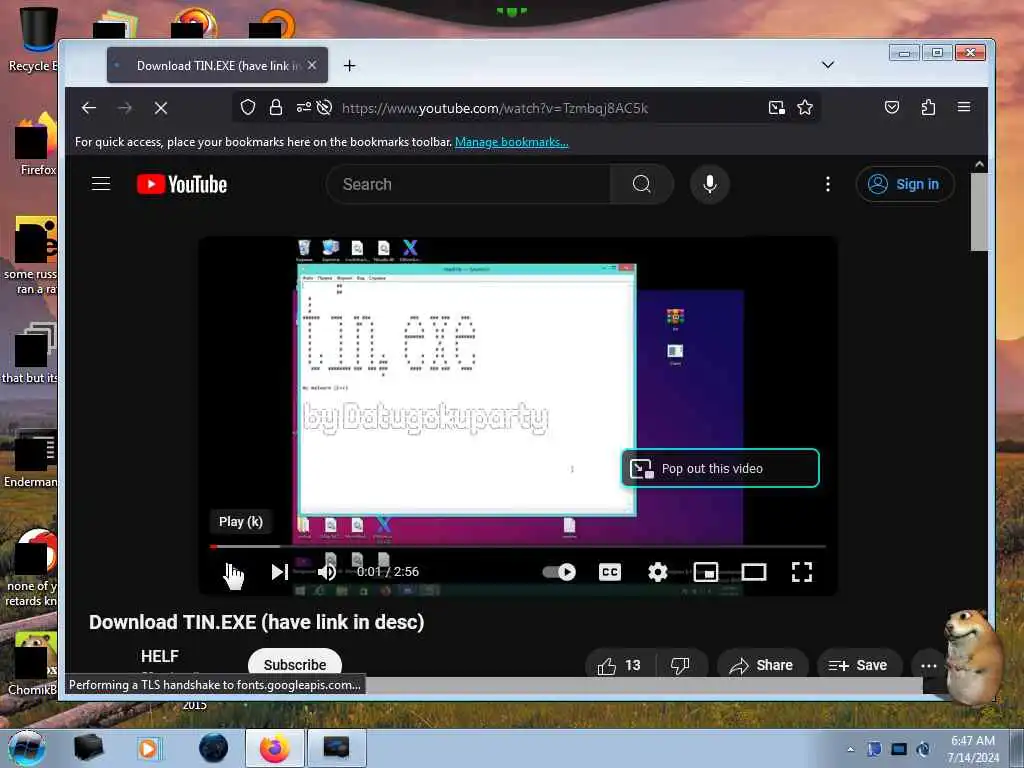1024x768 pixels.
Task: Click the YouTube Search input field
Action: pos(468,184)
